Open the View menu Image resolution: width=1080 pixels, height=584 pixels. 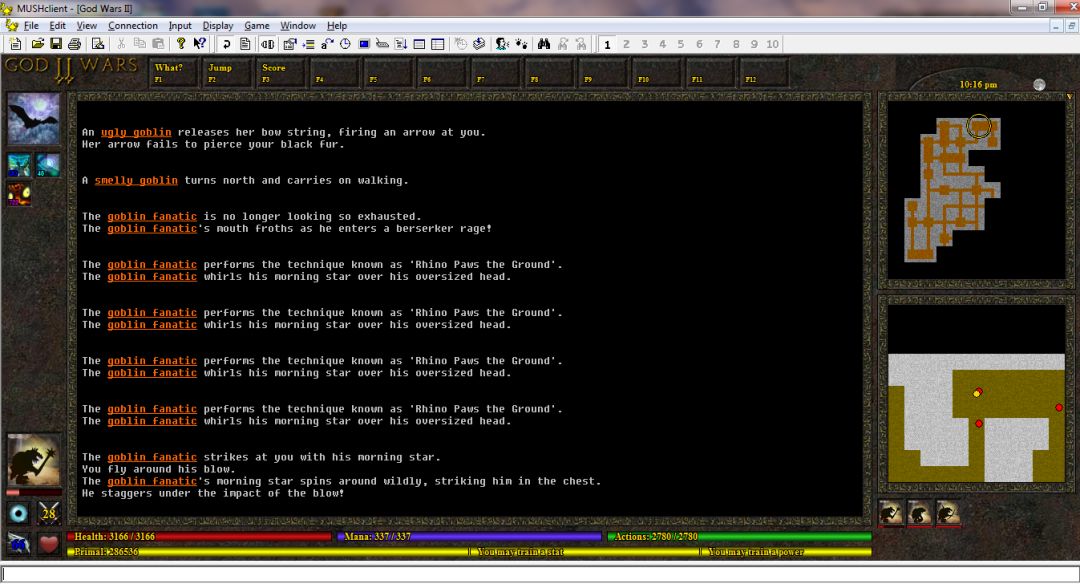[x=86, y=25]
